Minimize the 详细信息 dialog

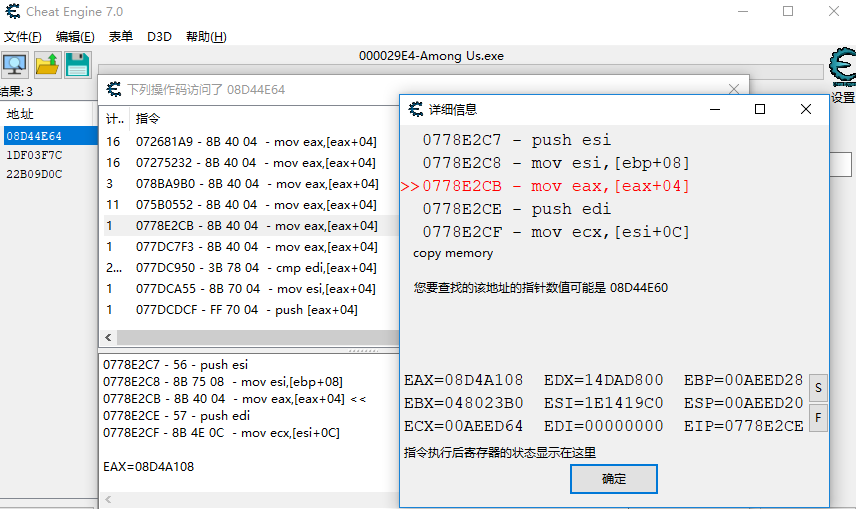715,109
